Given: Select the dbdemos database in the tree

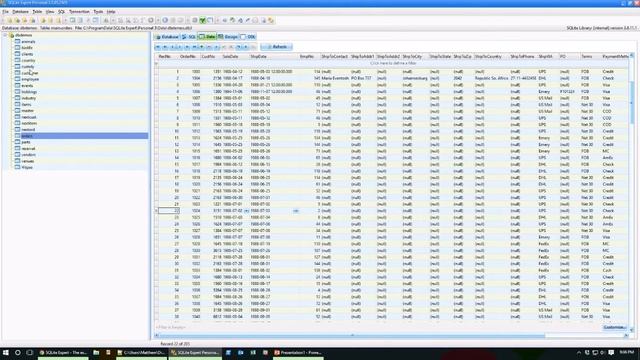Looking at the screenshot, I should point(23,35).
